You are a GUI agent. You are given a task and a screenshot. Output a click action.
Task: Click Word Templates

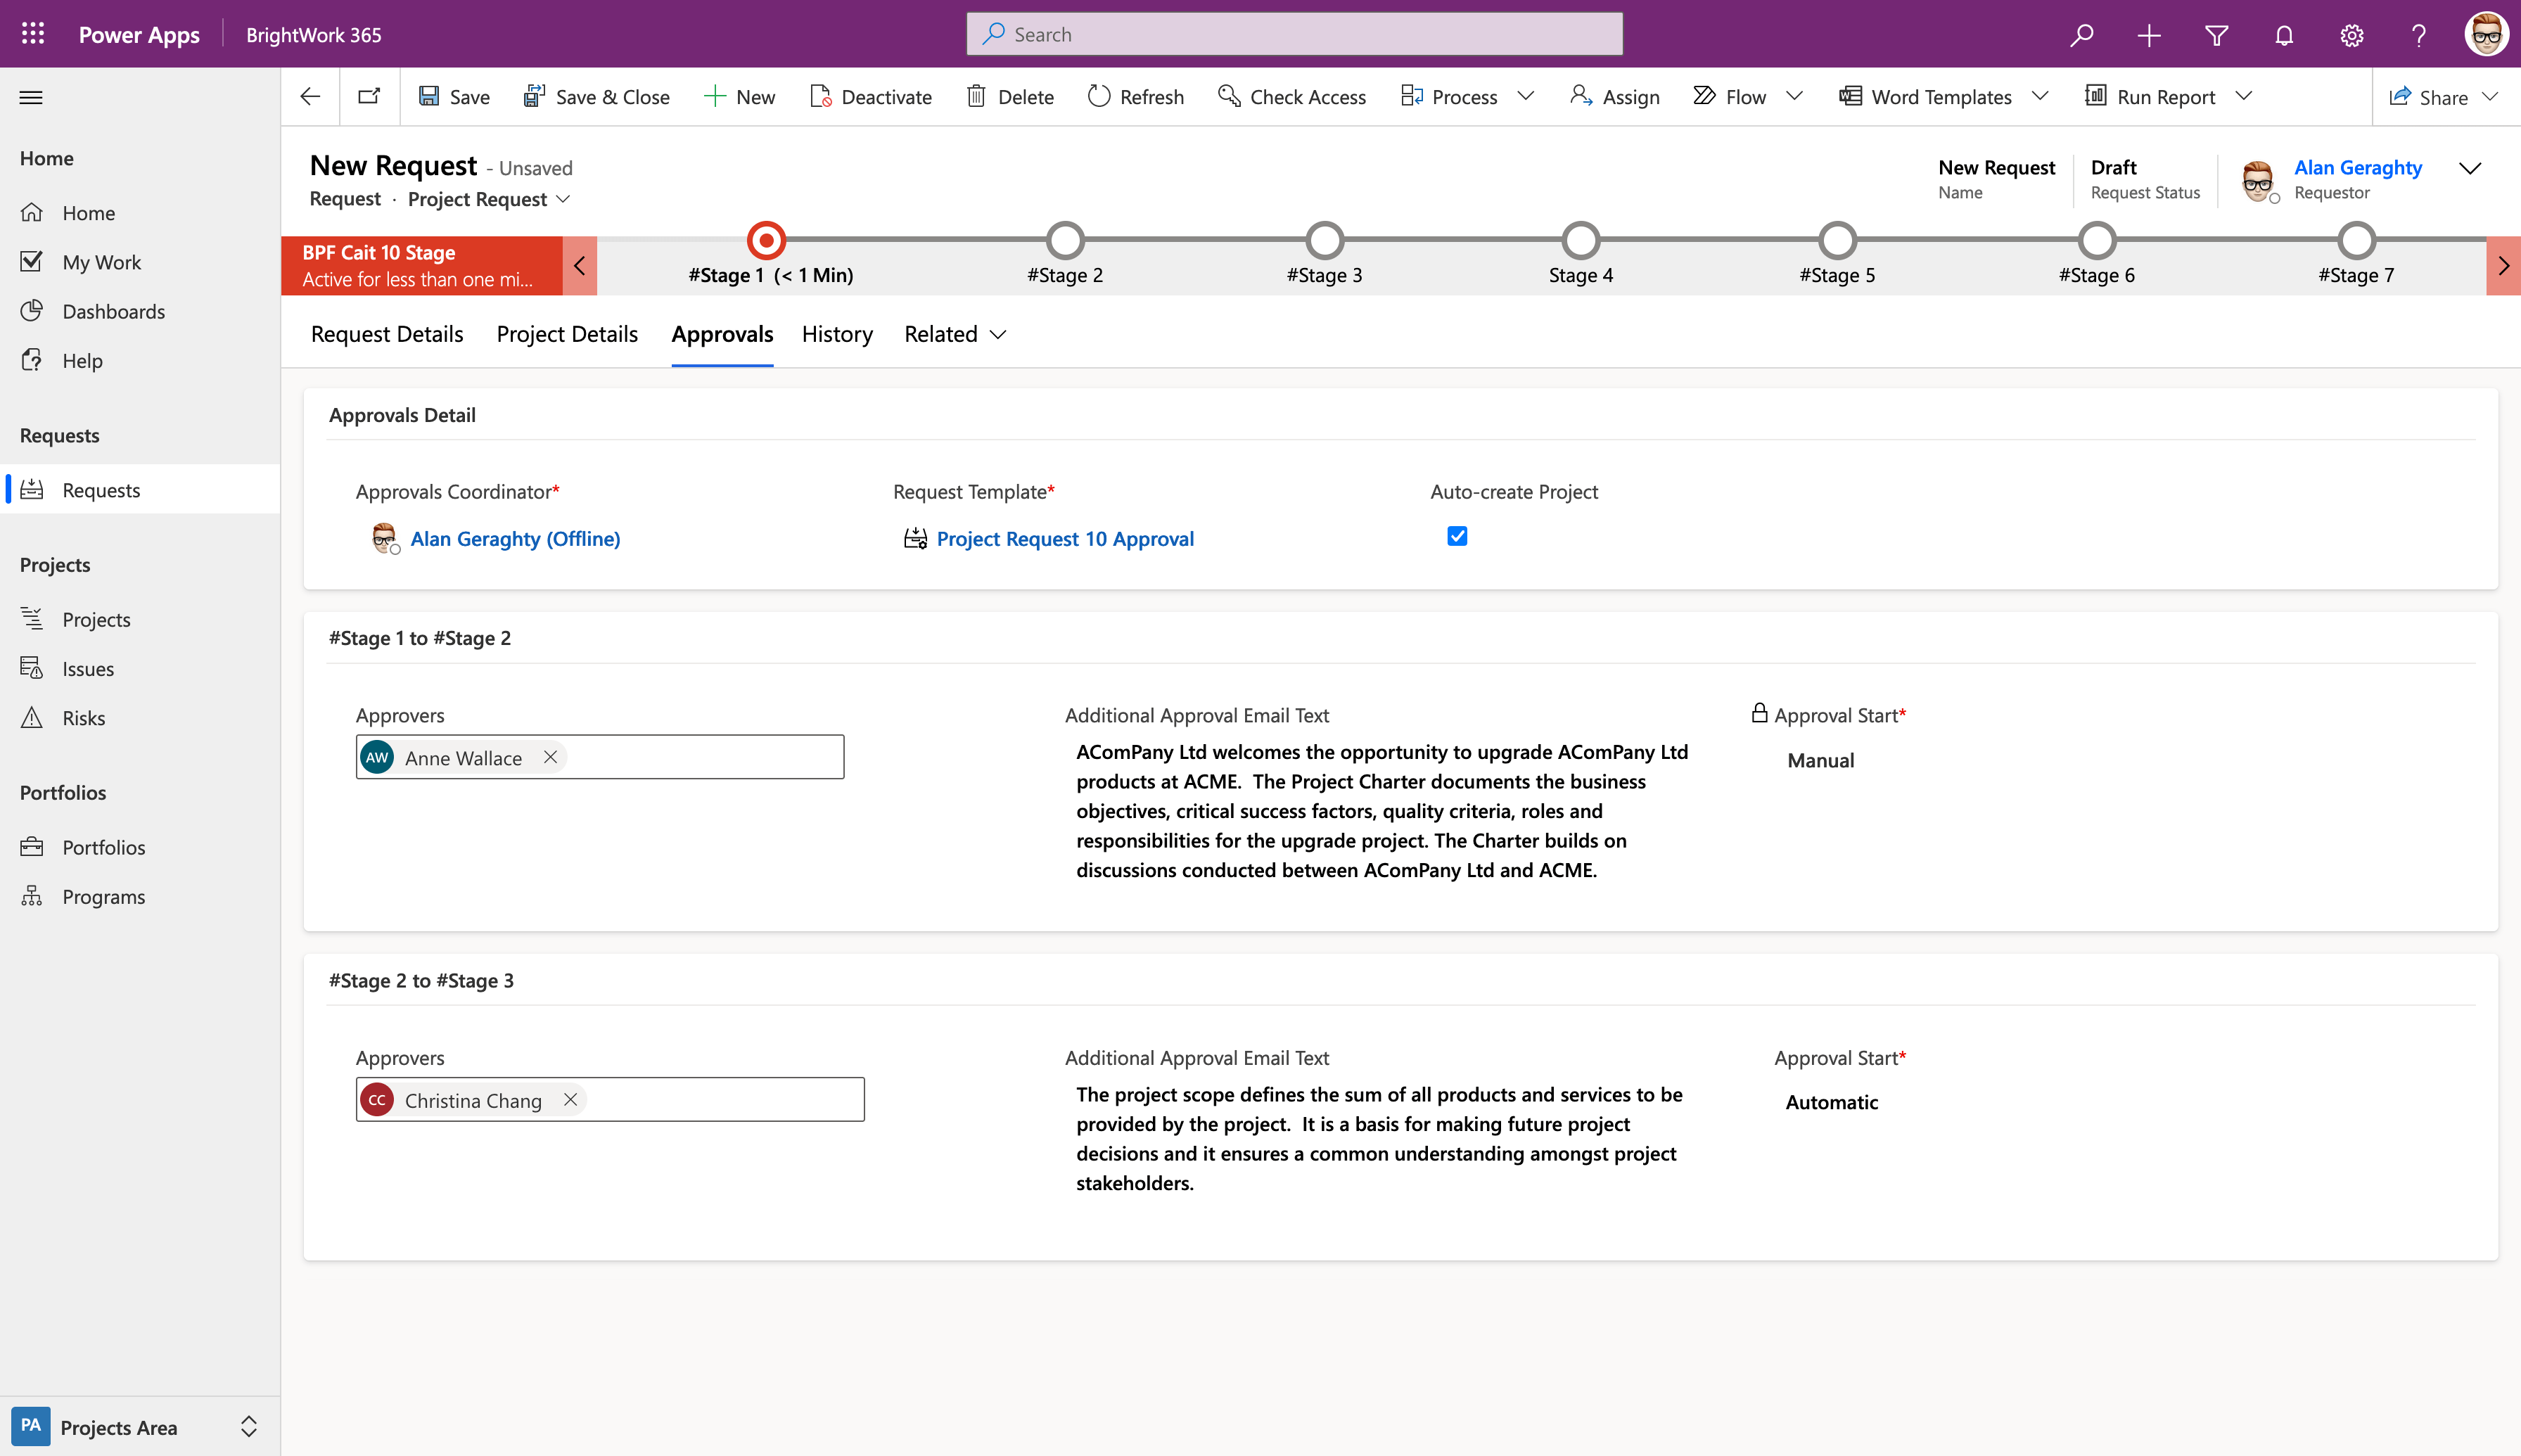1925,97
